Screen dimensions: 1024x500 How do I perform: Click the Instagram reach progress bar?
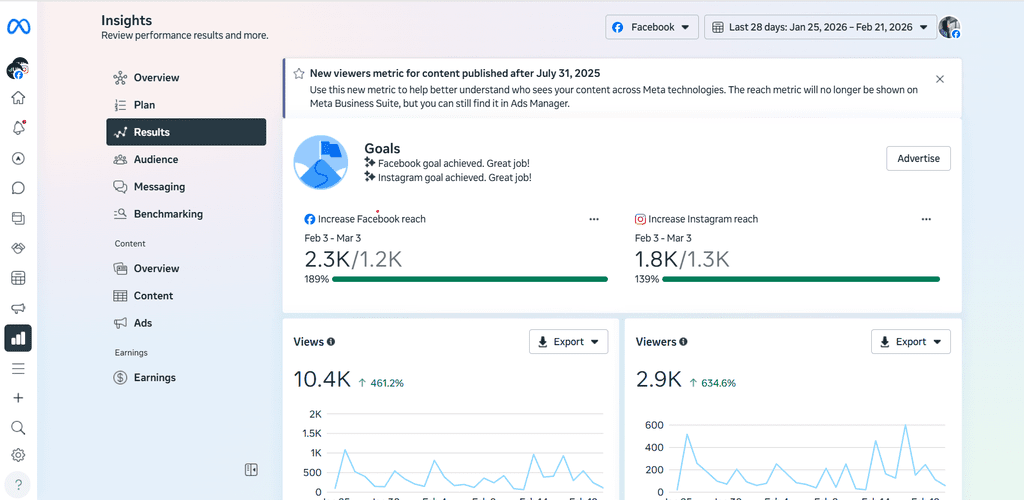pos(800,279)
